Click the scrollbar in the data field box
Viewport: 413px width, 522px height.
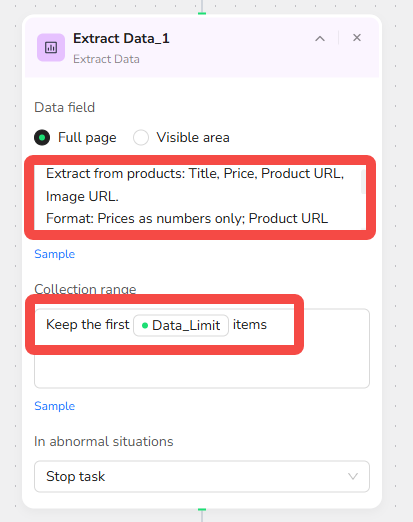tap(363, 182)
